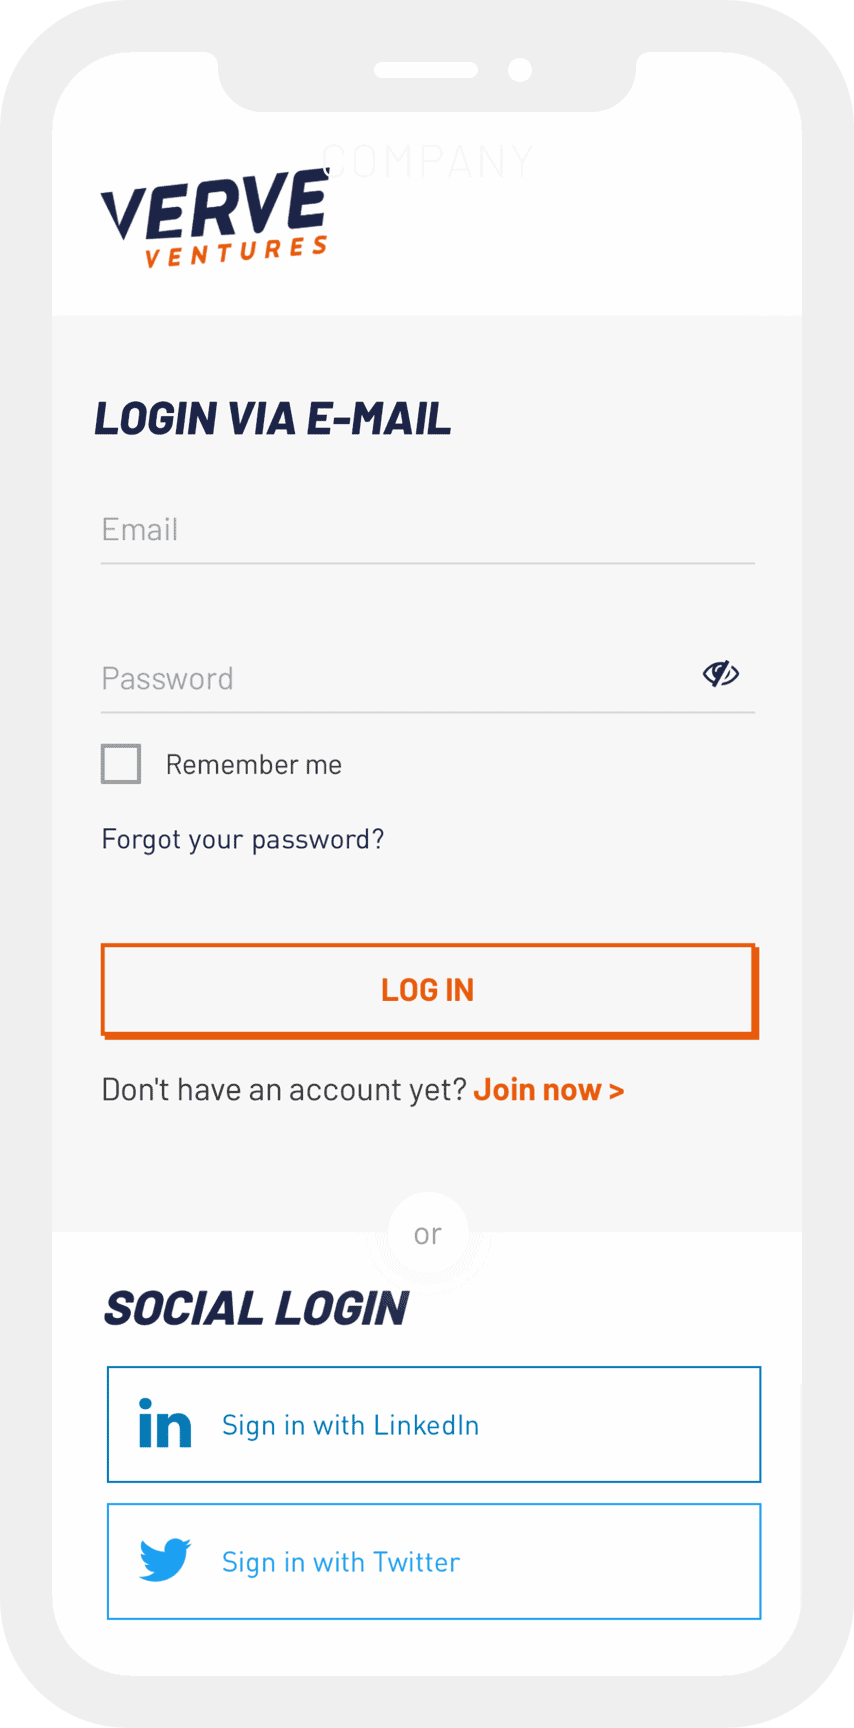Screen dimensions: 854x1728
Task: Click the Verve Ventures logo
Action: tap(214, 219)
